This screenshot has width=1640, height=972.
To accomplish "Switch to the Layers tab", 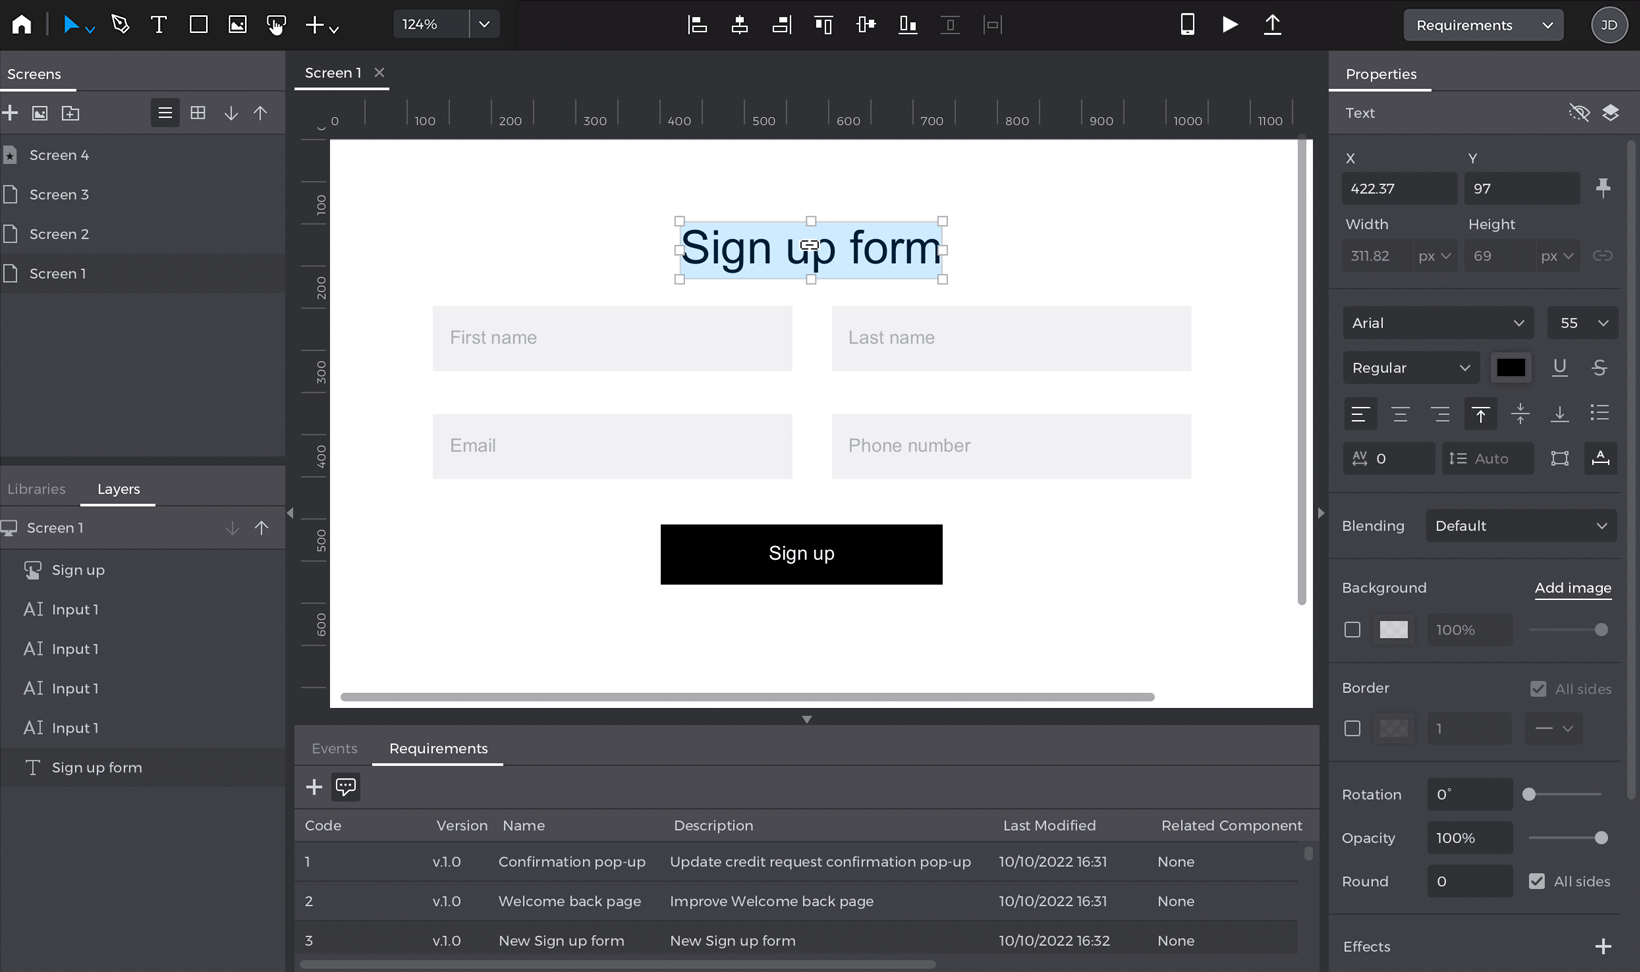I will [x=118, y=489].
